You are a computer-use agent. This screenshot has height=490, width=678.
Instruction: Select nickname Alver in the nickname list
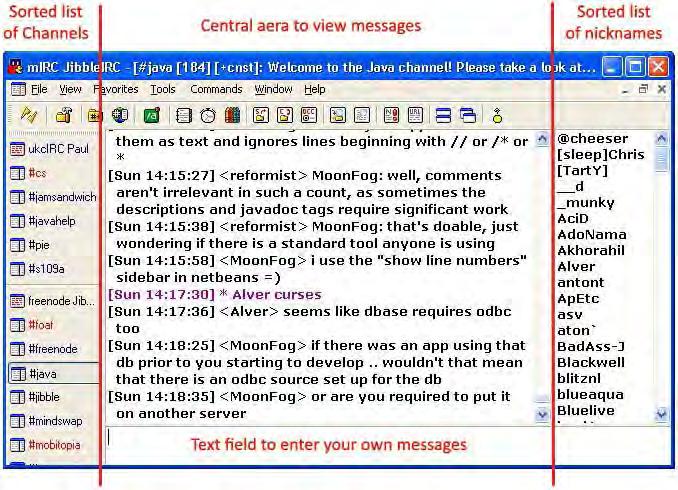pyautogui.click(x=576, y=266)
